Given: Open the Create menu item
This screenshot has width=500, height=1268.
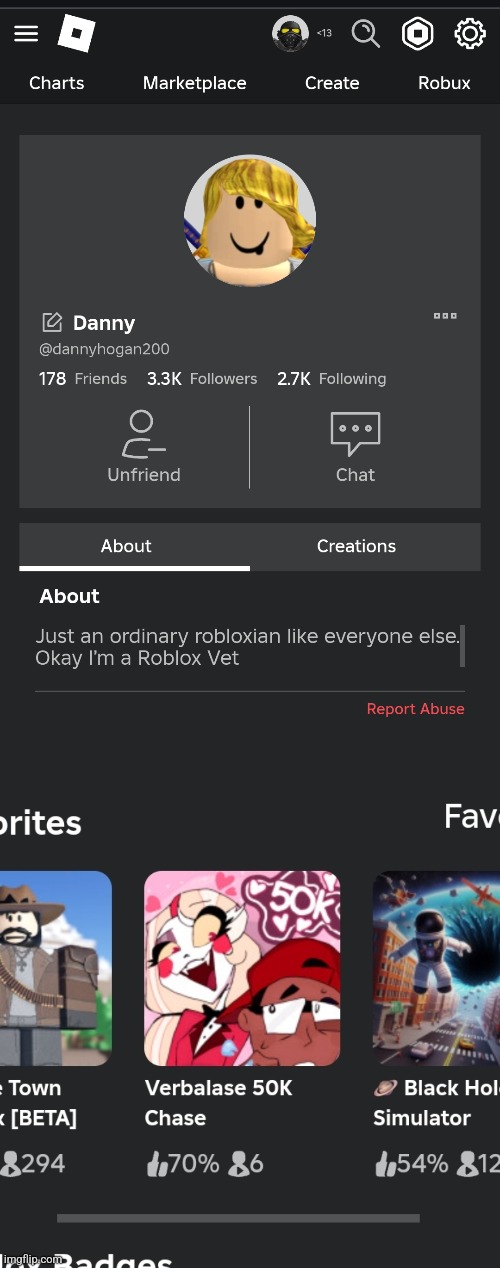Looking at the screenshot, I should [332, 83].
